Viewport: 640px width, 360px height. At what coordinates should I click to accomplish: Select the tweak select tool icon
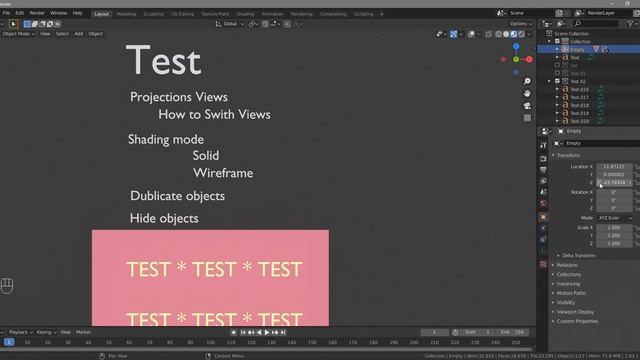13,24
